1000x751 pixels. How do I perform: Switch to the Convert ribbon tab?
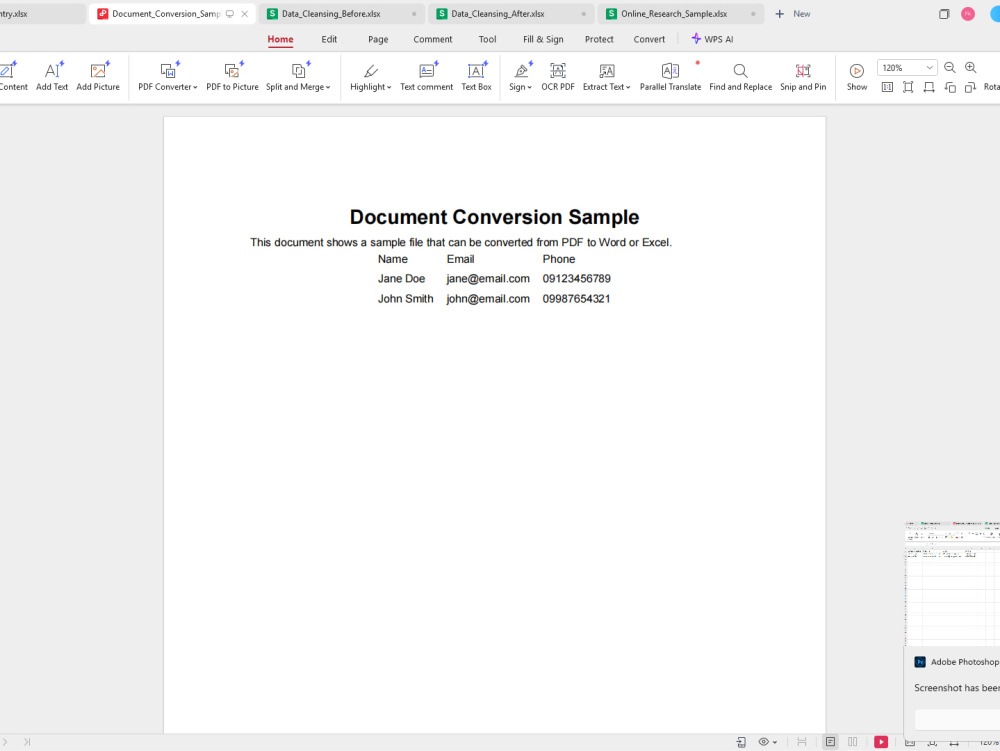point(649,40)
